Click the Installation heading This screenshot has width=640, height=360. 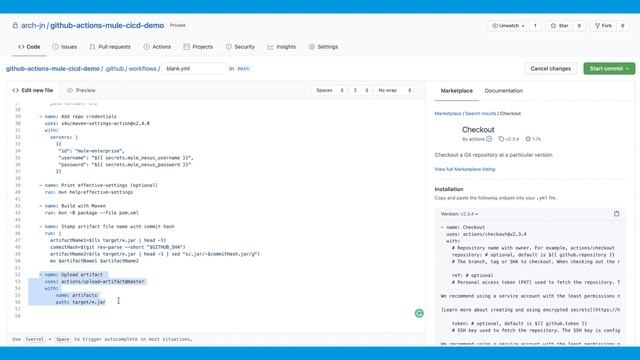pyautogui.click(x=449, y=189)
